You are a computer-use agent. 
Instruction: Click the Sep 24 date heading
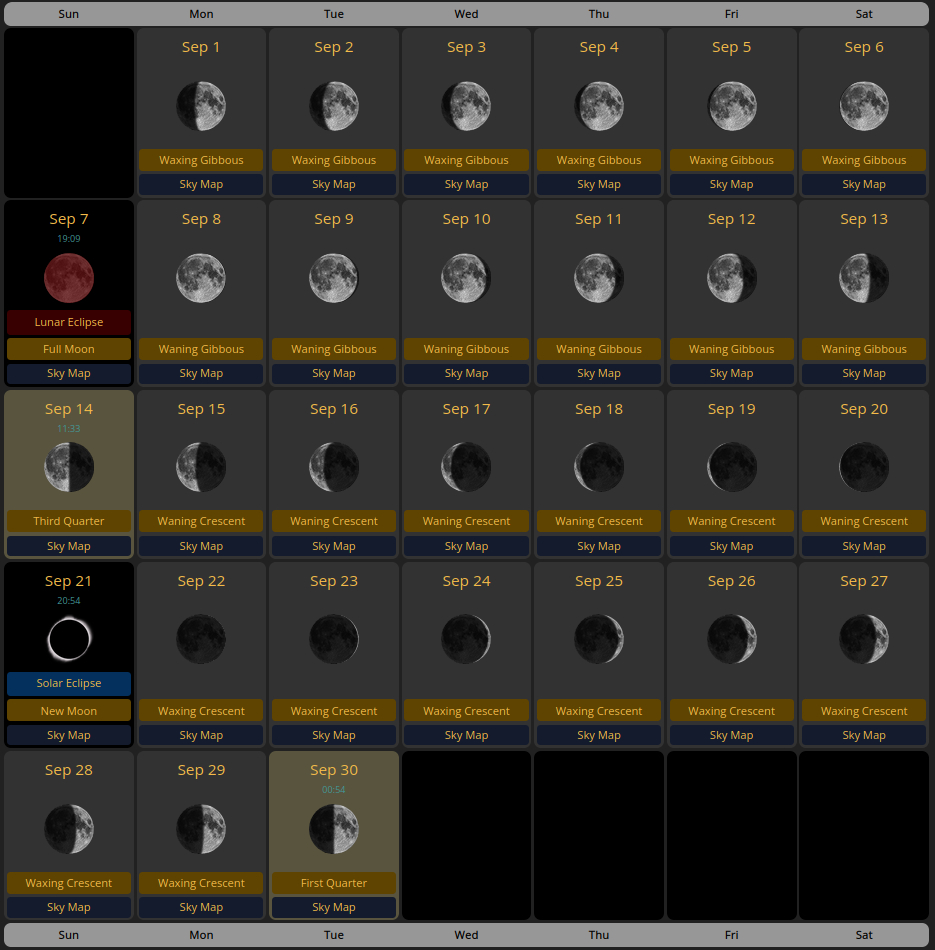(466, 581)
